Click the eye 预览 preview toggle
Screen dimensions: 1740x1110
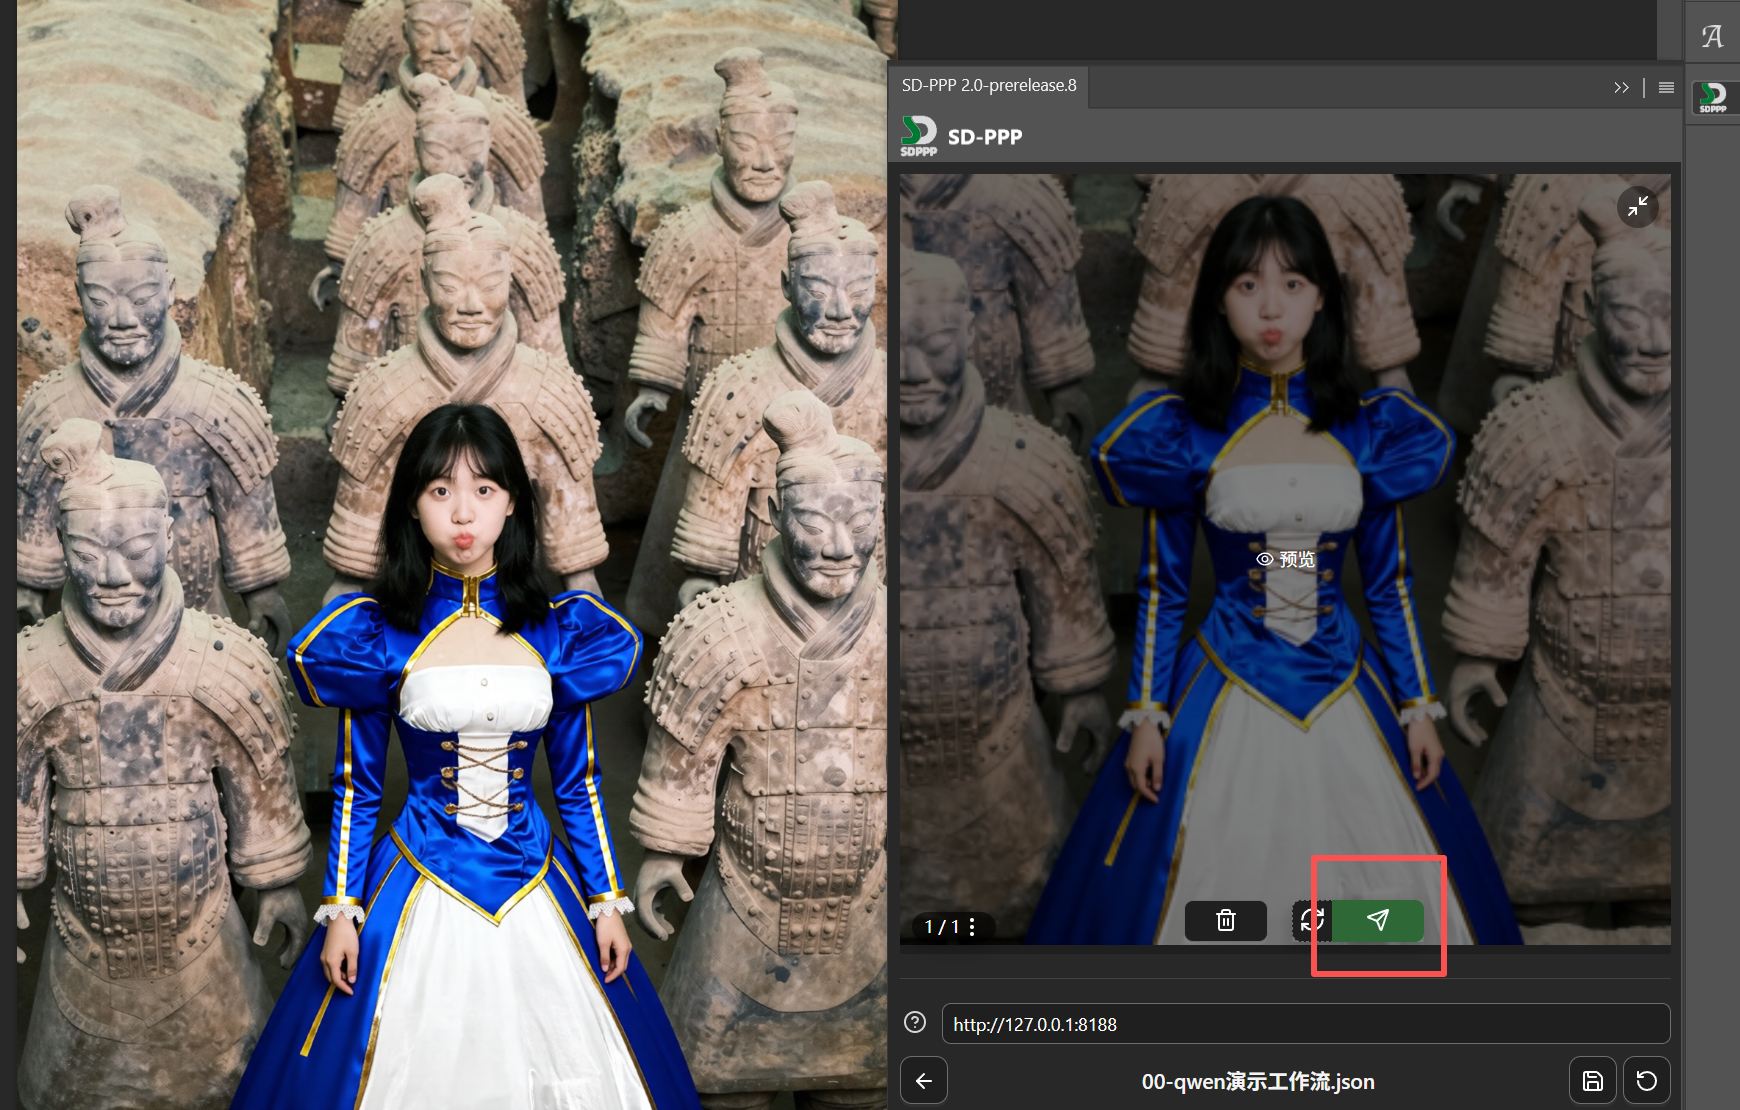(x=1285, y=559)
